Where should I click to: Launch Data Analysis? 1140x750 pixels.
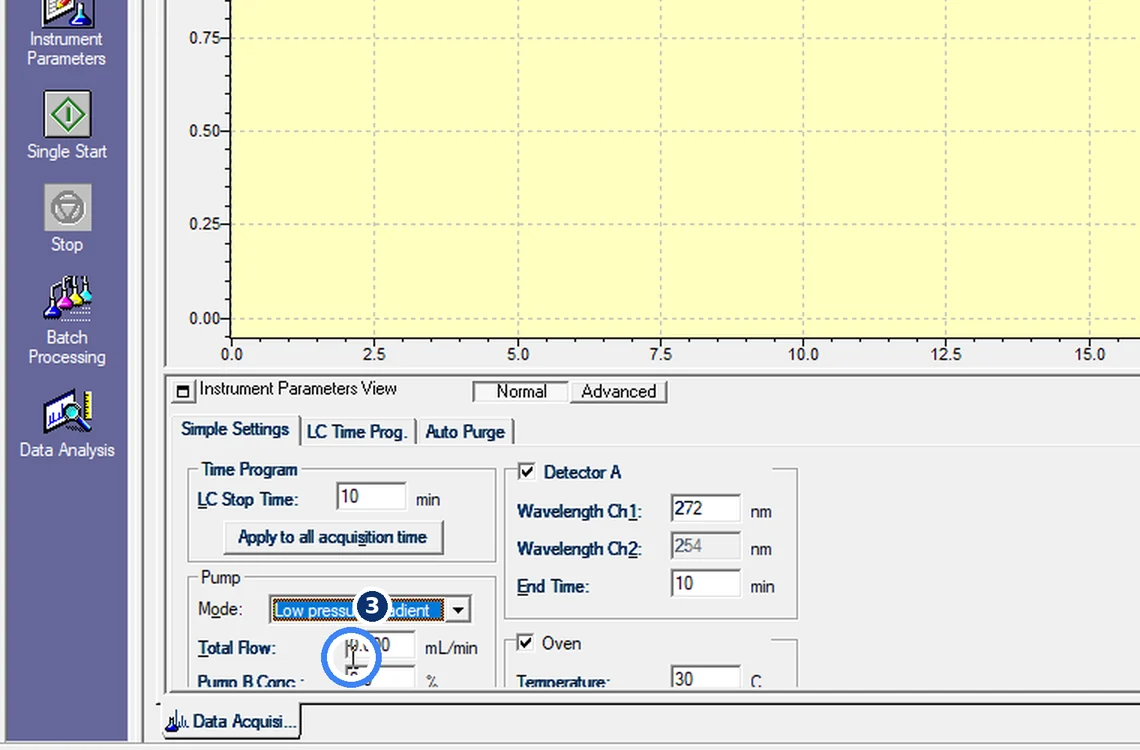coord(67,424)
